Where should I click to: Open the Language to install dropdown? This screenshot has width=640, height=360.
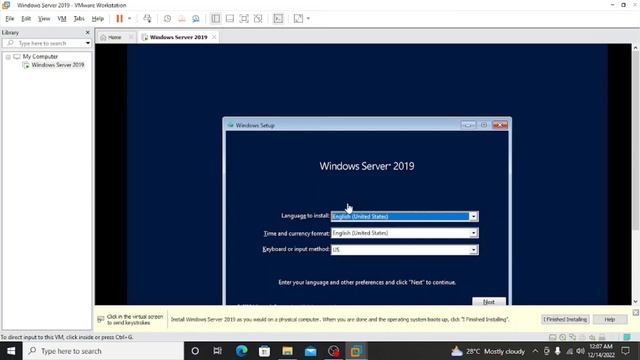click(473, 216)
